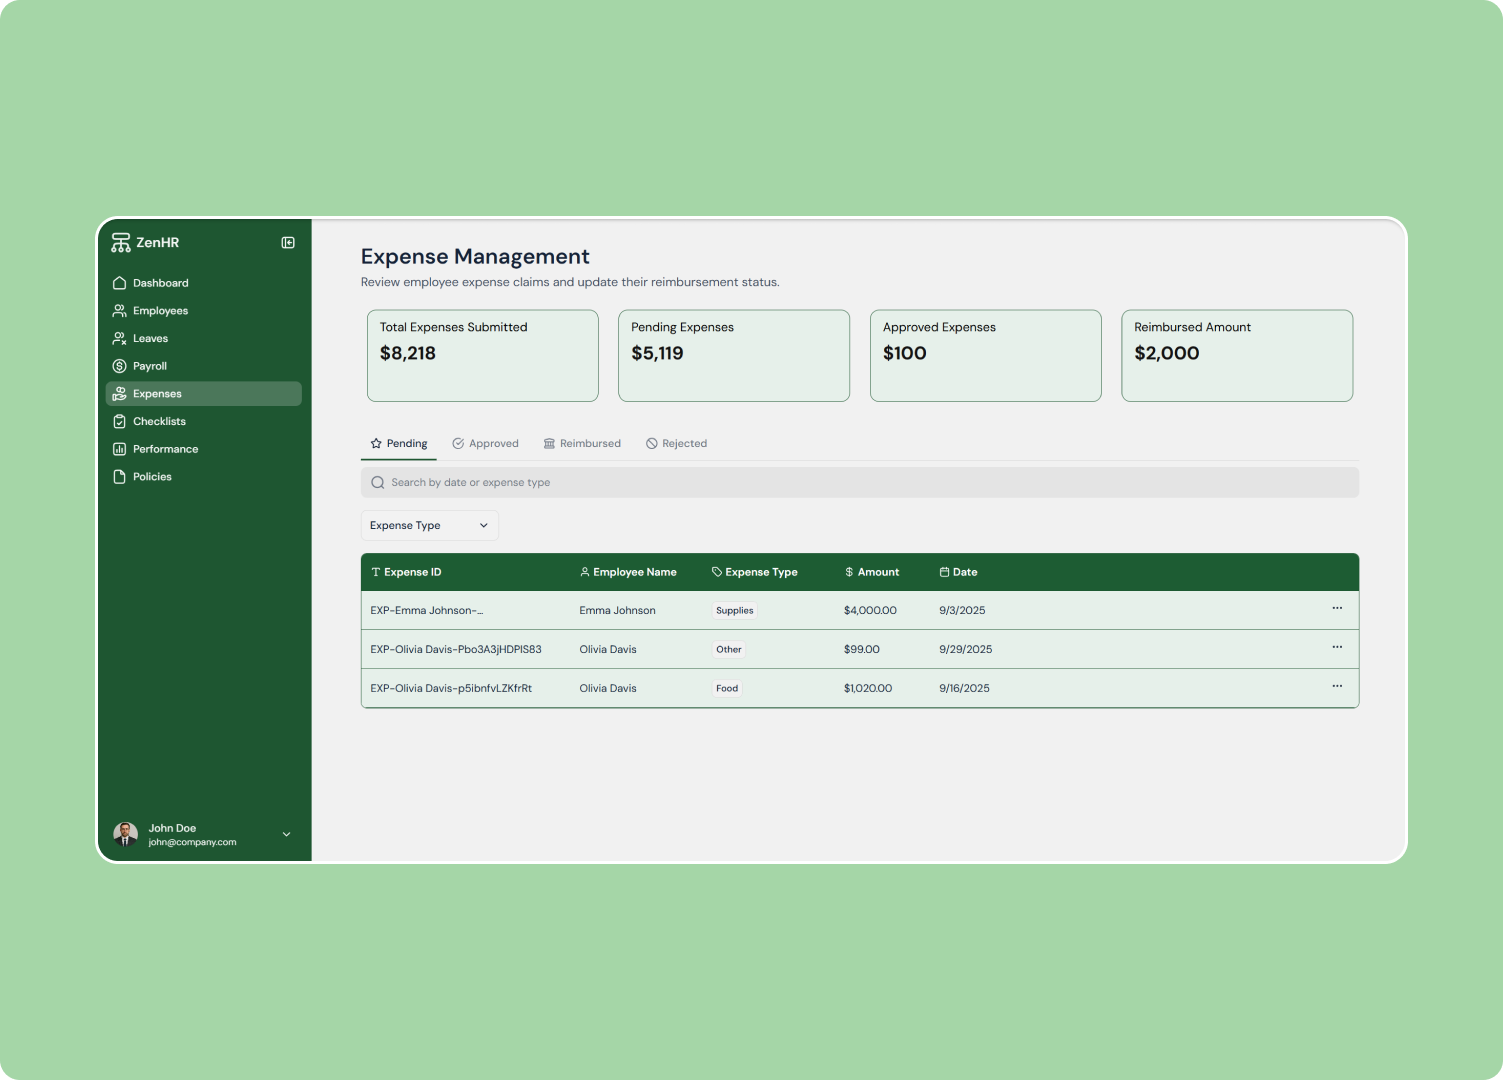Open actions menu for the $1,020.00 expense
Viewport: 1503px width, 1080px height.
coord(1337,686)
